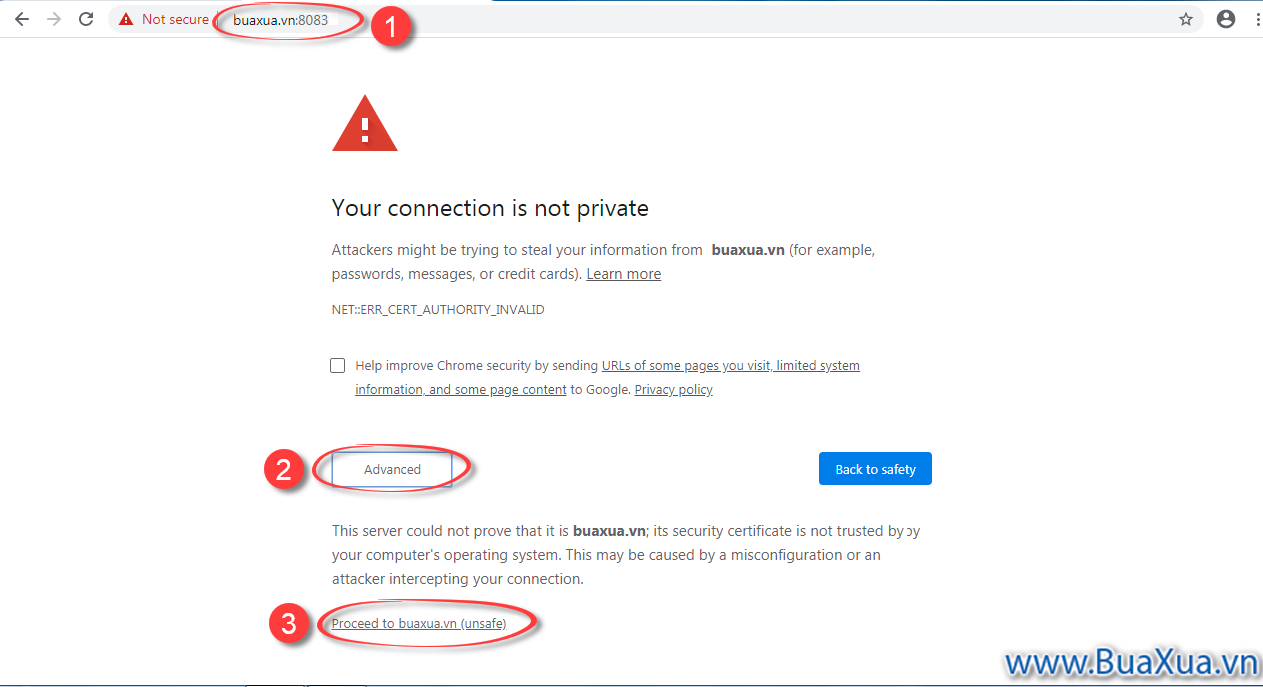This screenshot has width=1263, height=687.
Task: Bookmark this page with star icon
Action: point(1186,19)
